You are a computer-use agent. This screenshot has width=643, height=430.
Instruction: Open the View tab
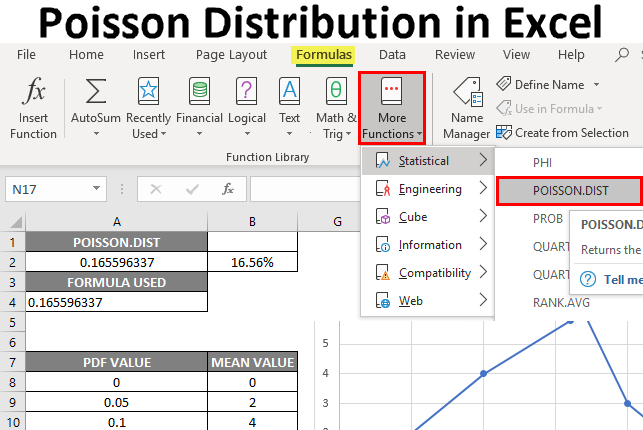point(516,55)
